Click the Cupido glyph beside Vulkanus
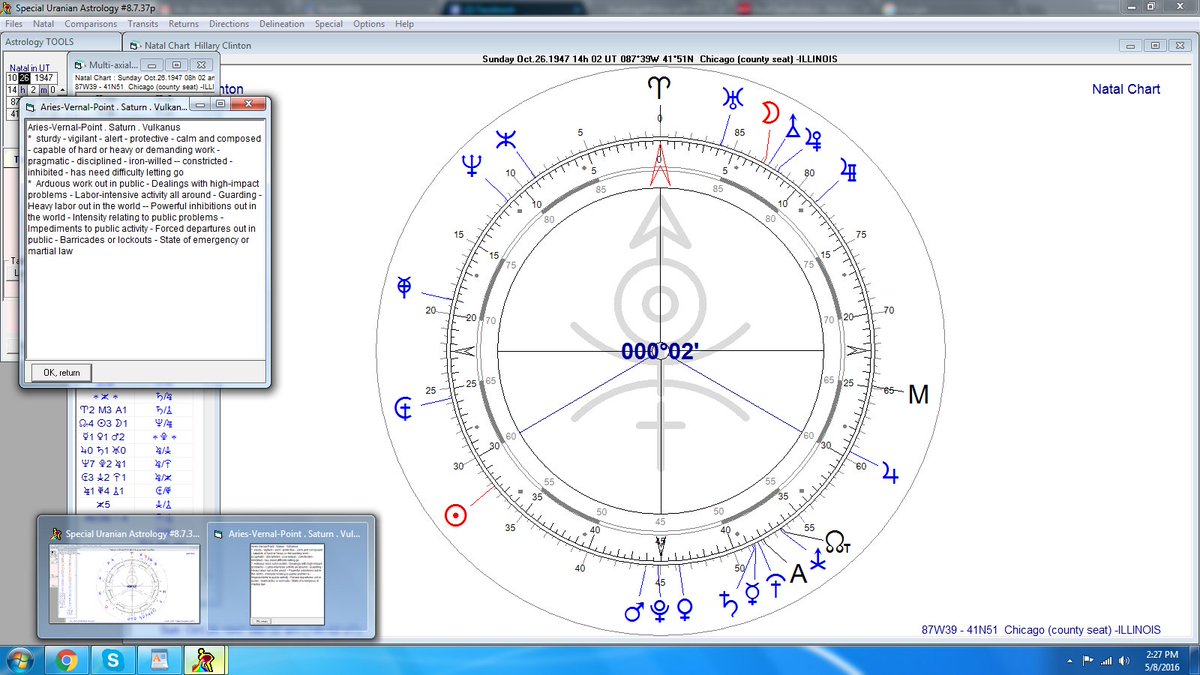The width and height of the screenshot is (1200, 675). [813, 139]
